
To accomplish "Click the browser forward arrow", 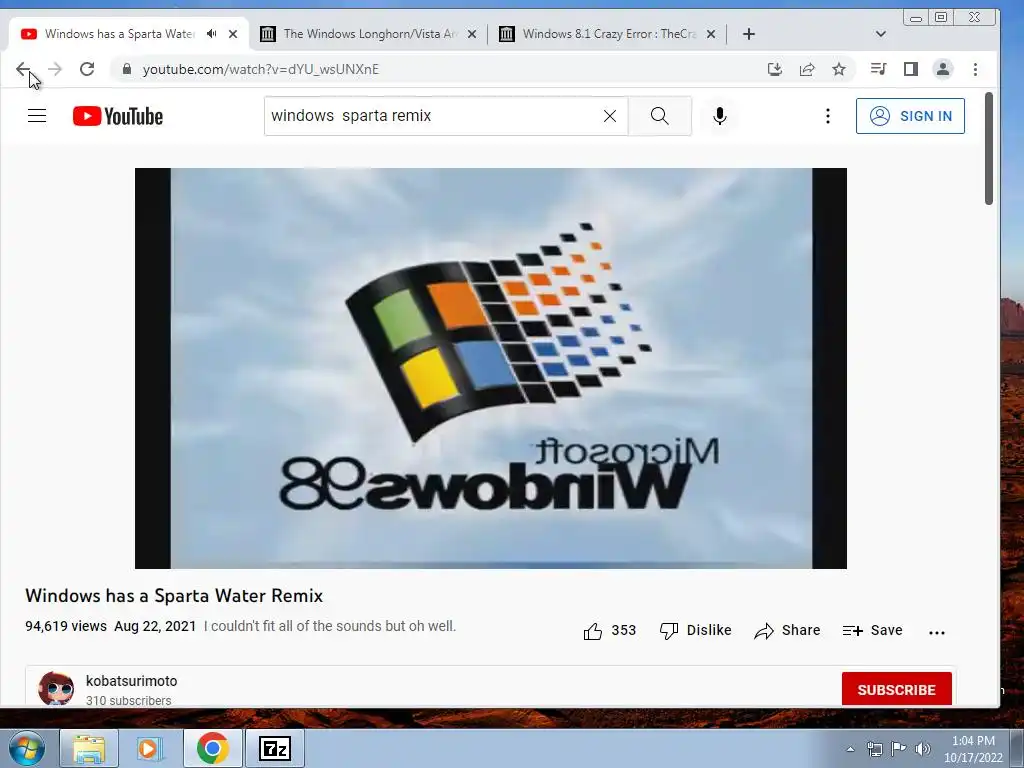I will 55,69.
